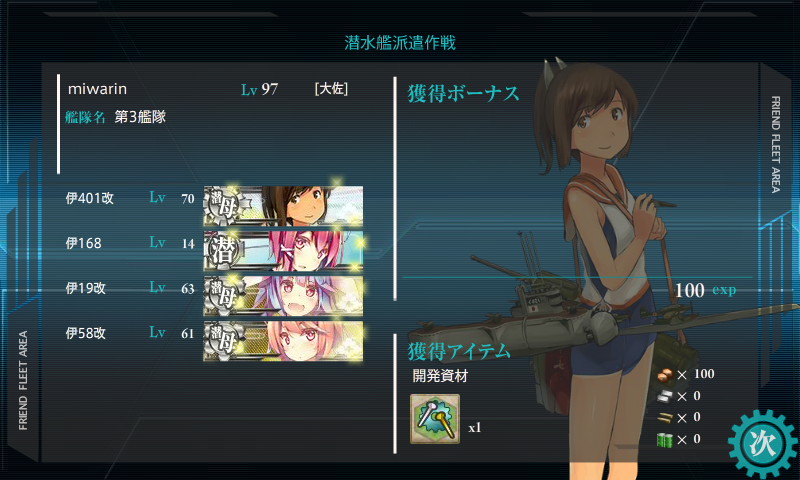Click the development material item icon
The width and height of the screenshot is (800, 480).
point(435,419)
